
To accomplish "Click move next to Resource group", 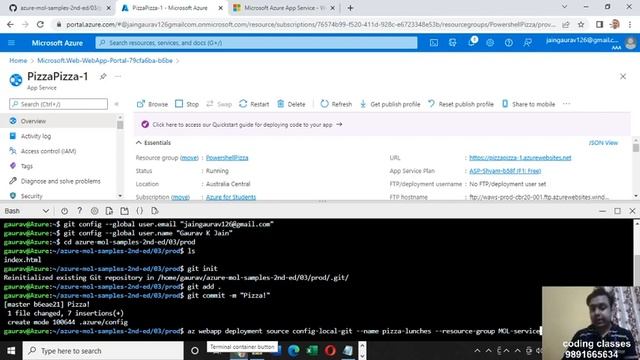I will [189, 158].
